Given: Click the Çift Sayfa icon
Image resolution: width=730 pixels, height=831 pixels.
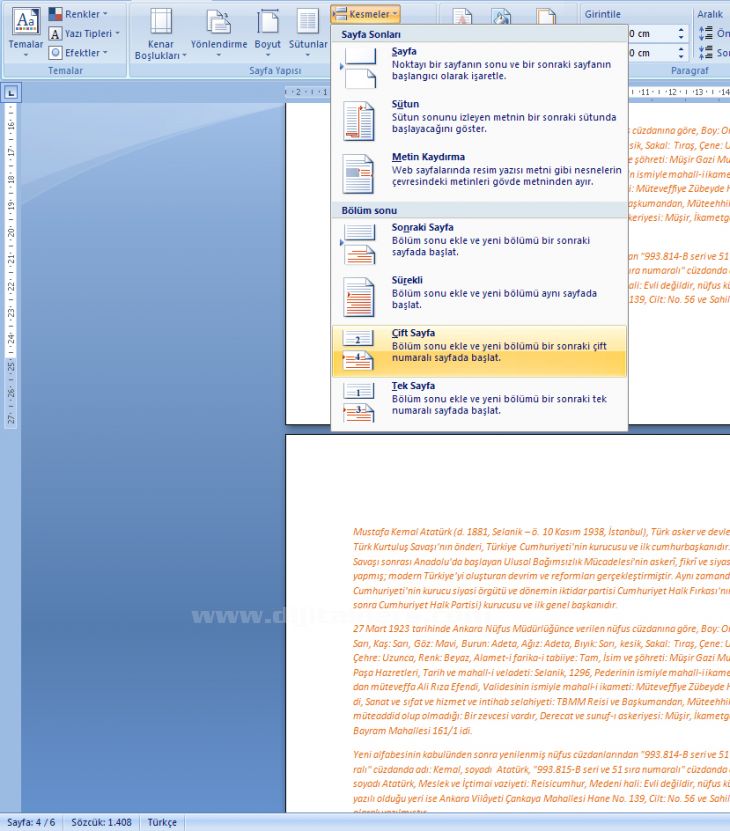Looking at the screenshot, I should [x=358, y=350].
